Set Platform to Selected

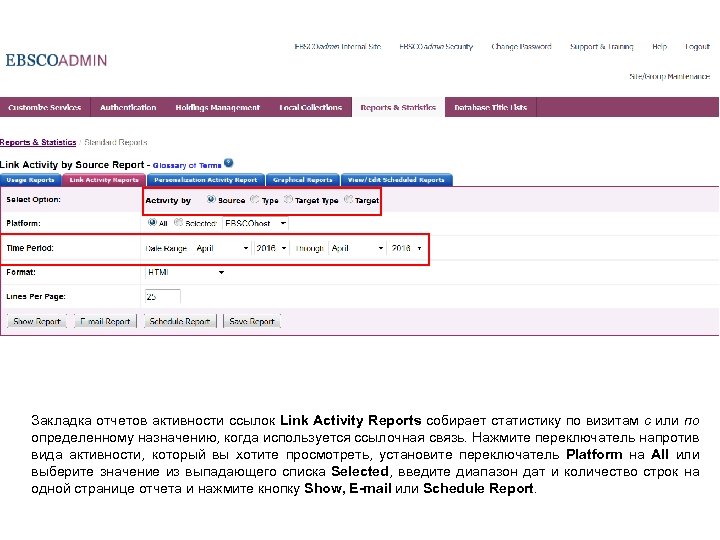[178, 223]
